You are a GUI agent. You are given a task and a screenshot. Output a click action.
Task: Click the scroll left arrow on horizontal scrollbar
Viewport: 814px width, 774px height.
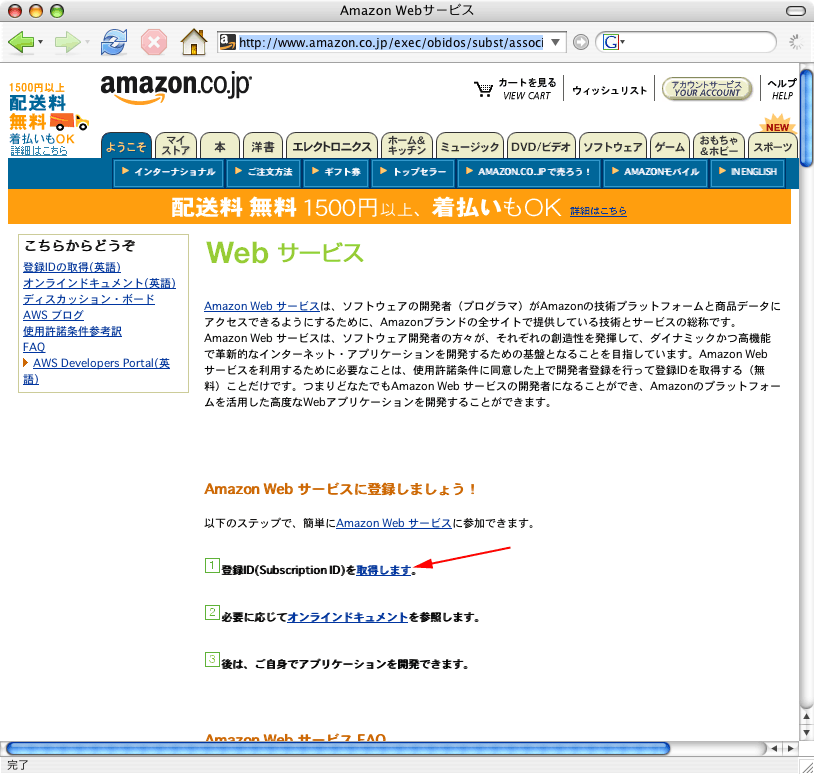(x=775, y=749)
